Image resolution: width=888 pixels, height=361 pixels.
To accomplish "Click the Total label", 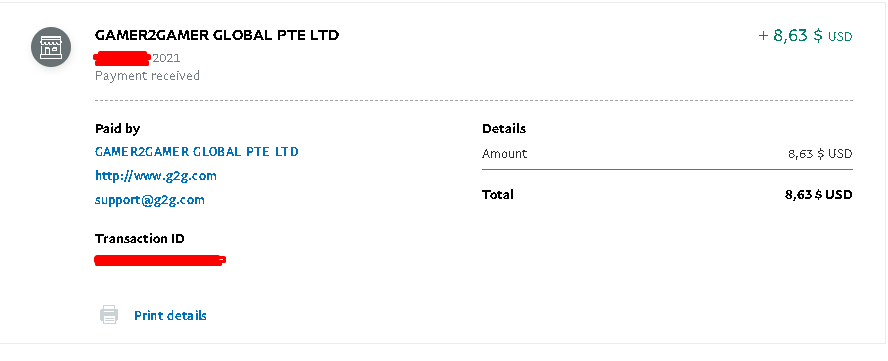I will pos(498,194).
